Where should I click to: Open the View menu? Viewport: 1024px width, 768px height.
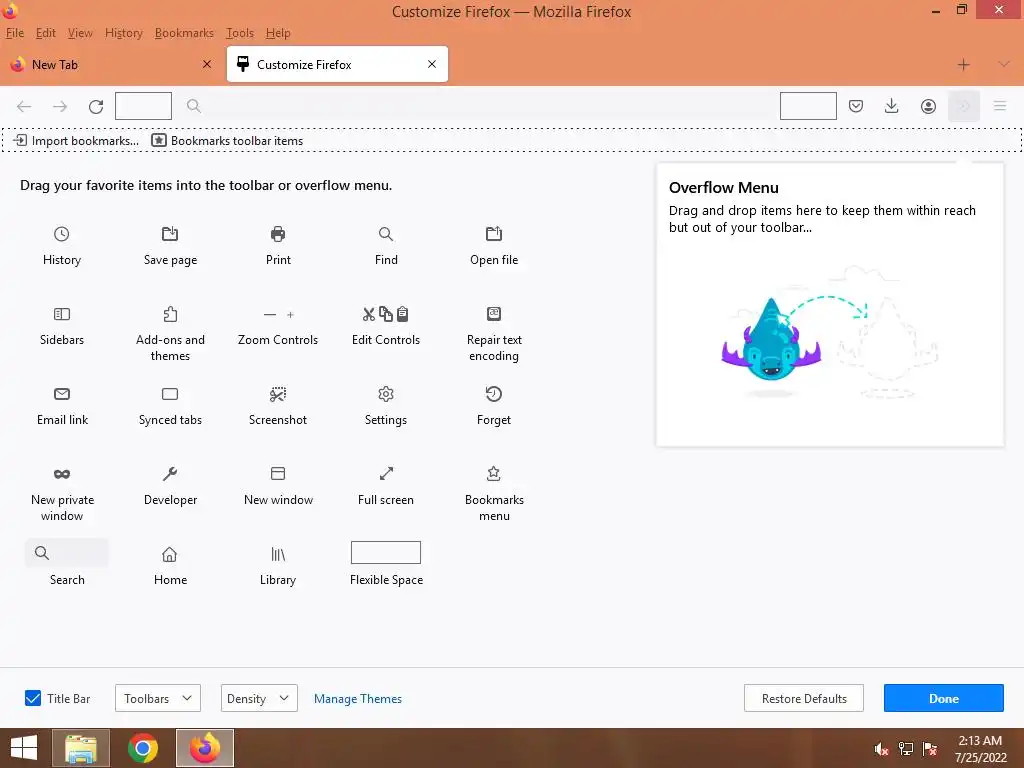(x=80, y=33)
